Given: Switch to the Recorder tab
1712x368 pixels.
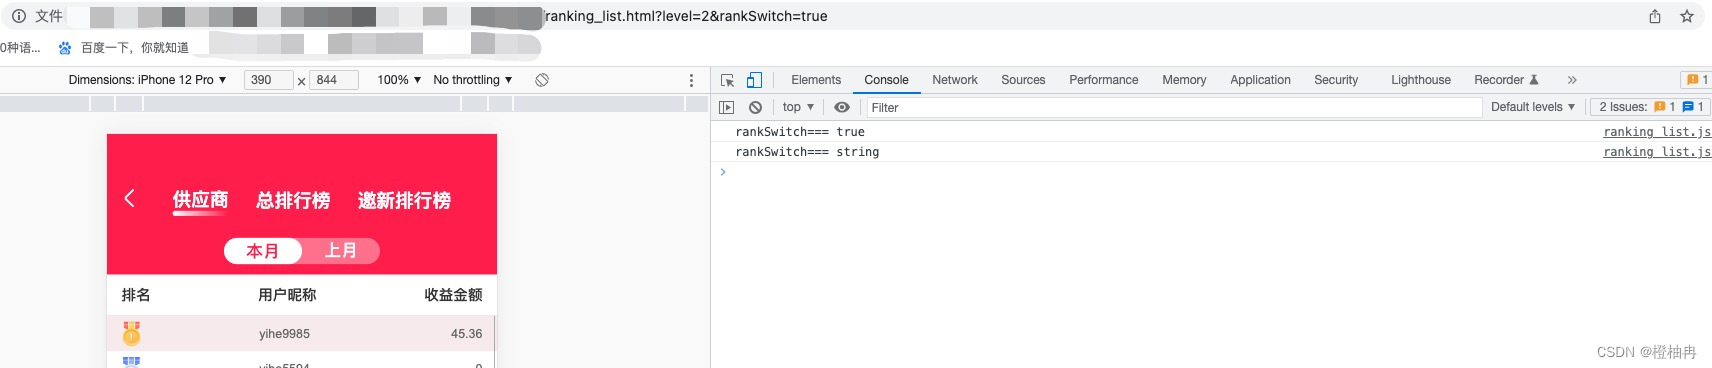Looking at the screenshot, I should (x=1506, y=80).
